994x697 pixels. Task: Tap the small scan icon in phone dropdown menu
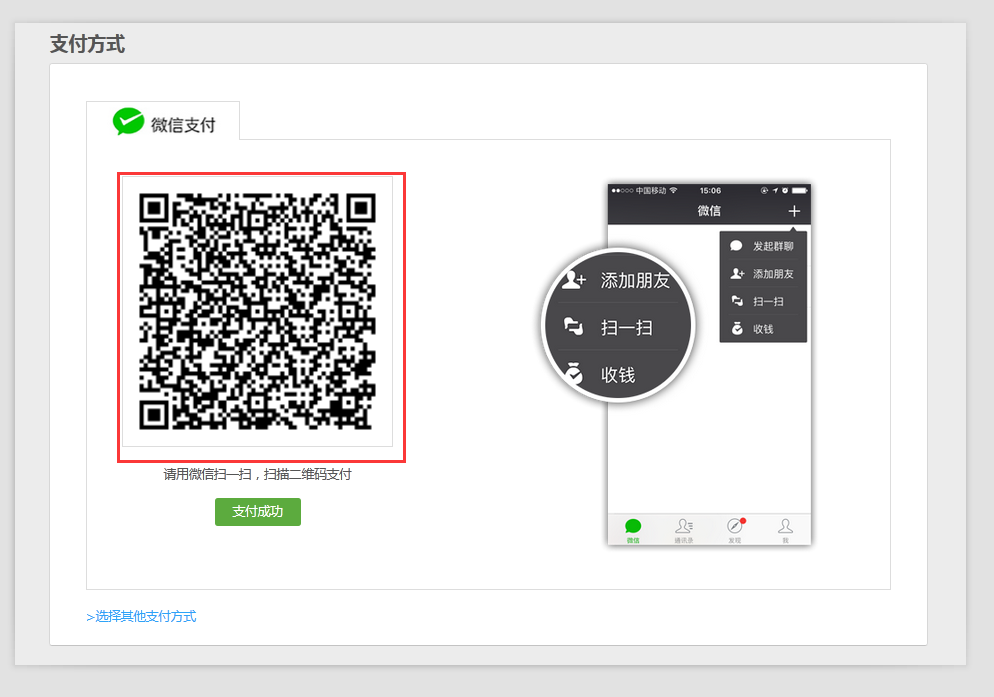737,301
